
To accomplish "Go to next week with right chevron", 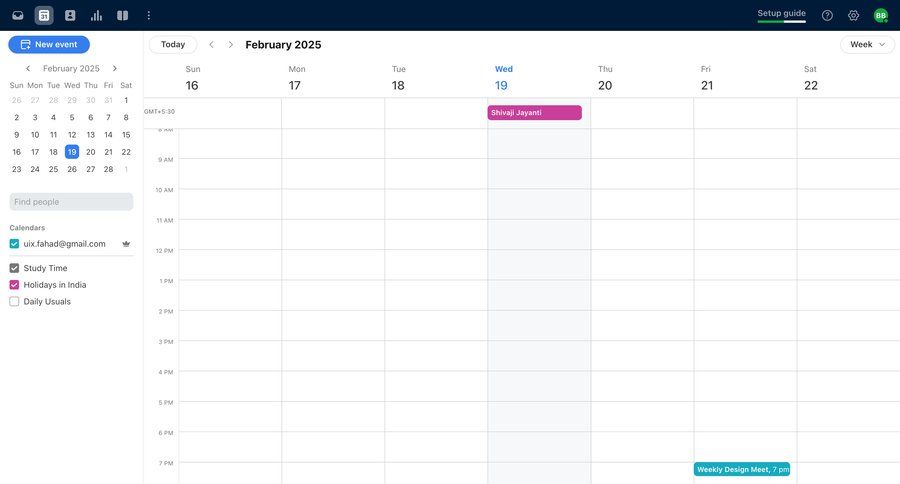I will tap(230, 45).
